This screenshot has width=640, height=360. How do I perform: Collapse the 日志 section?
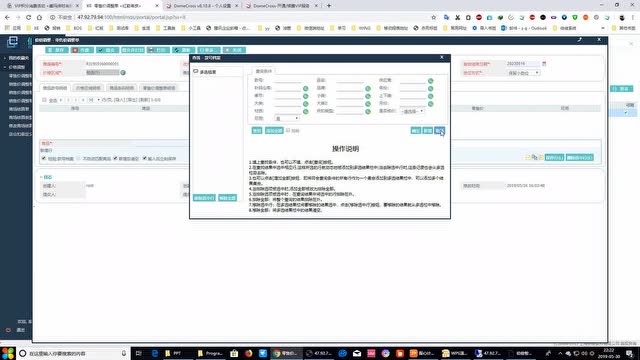click(46, 177)
